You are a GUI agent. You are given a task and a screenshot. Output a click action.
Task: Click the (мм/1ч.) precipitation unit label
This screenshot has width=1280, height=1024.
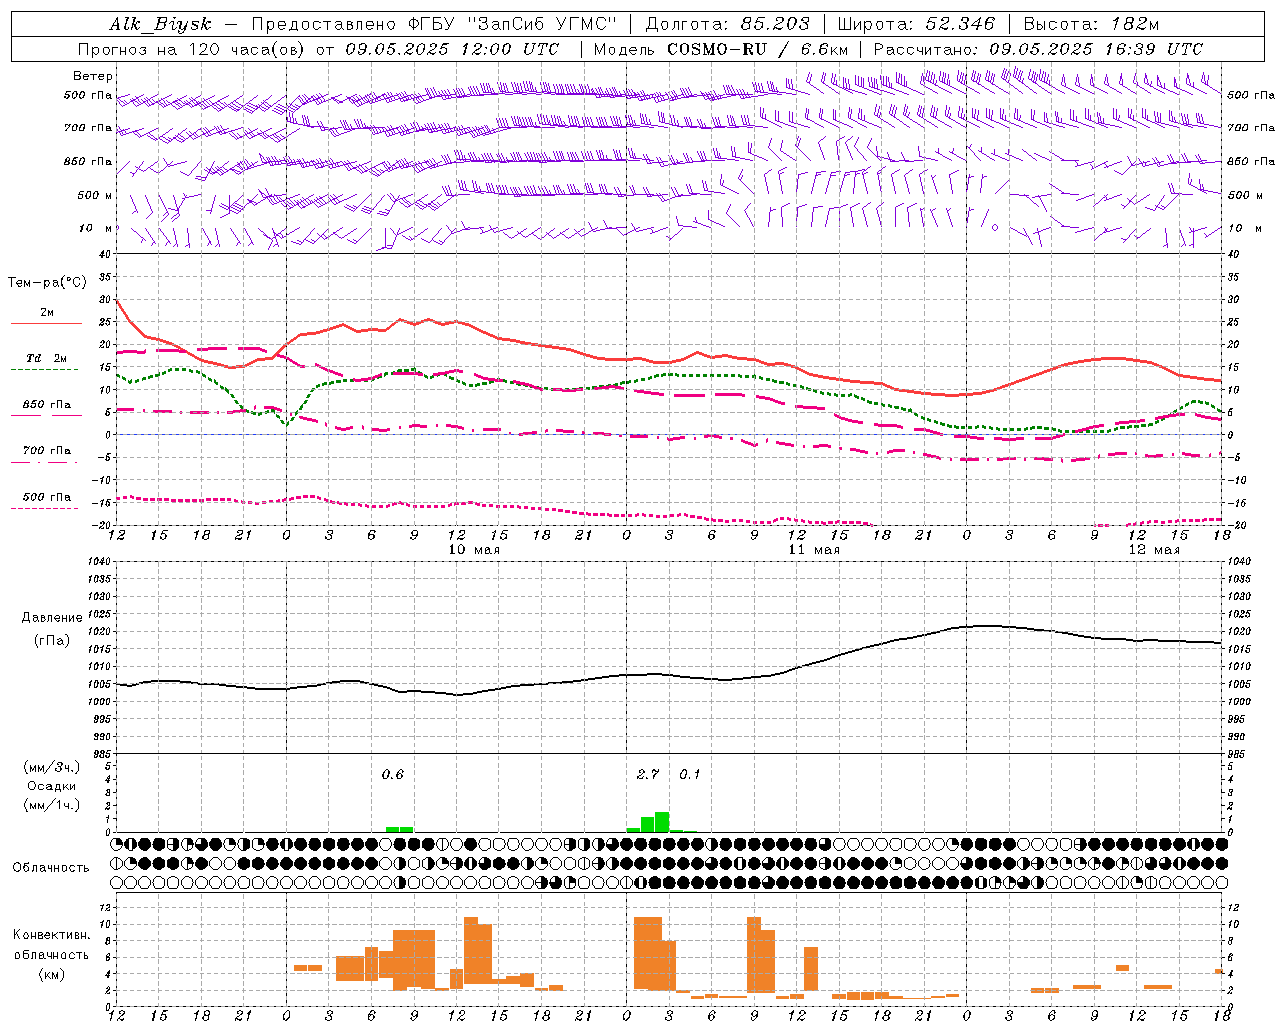coord(52,805)
